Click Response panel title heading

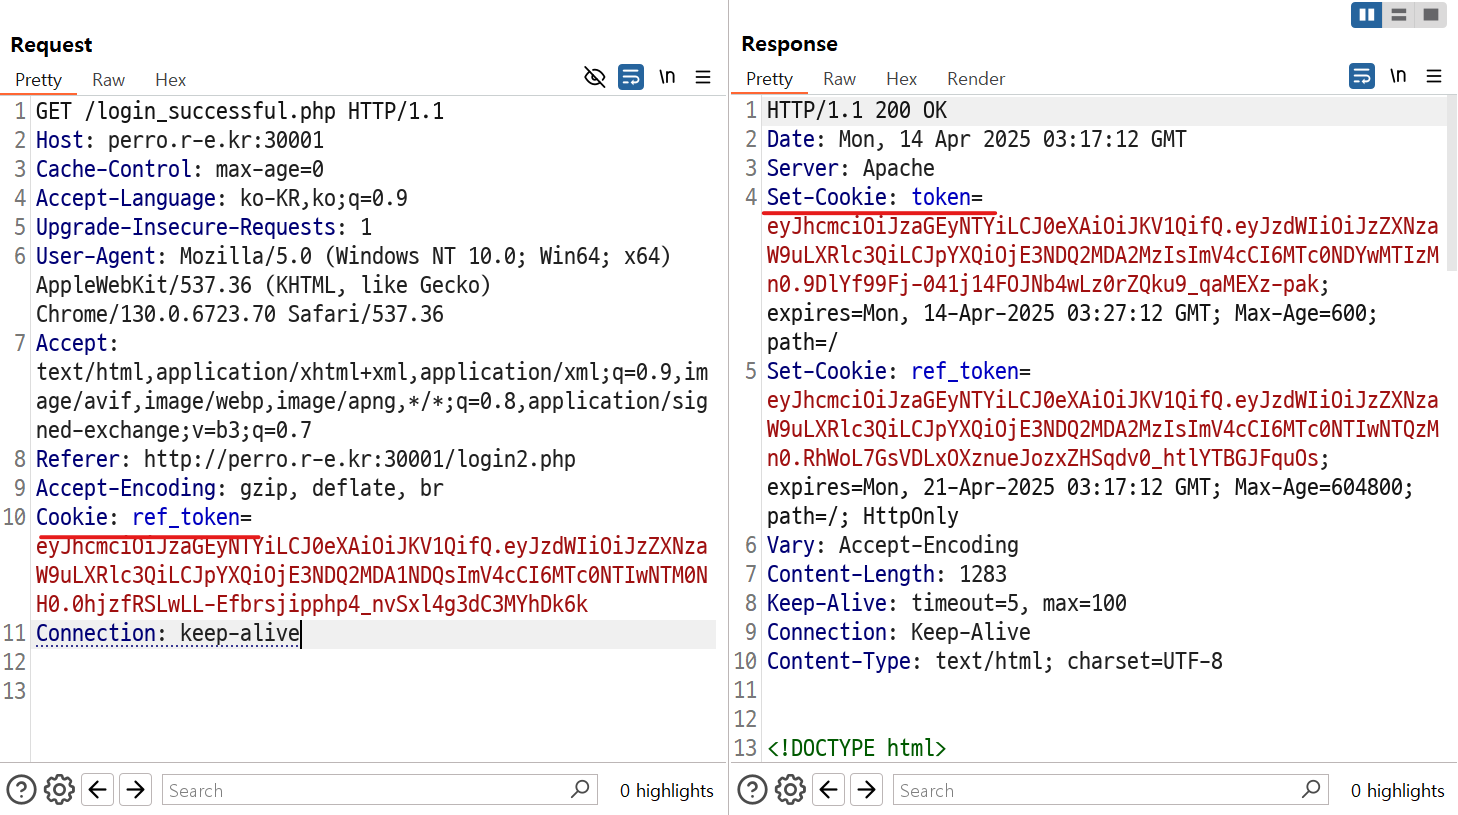click(790, 44)
